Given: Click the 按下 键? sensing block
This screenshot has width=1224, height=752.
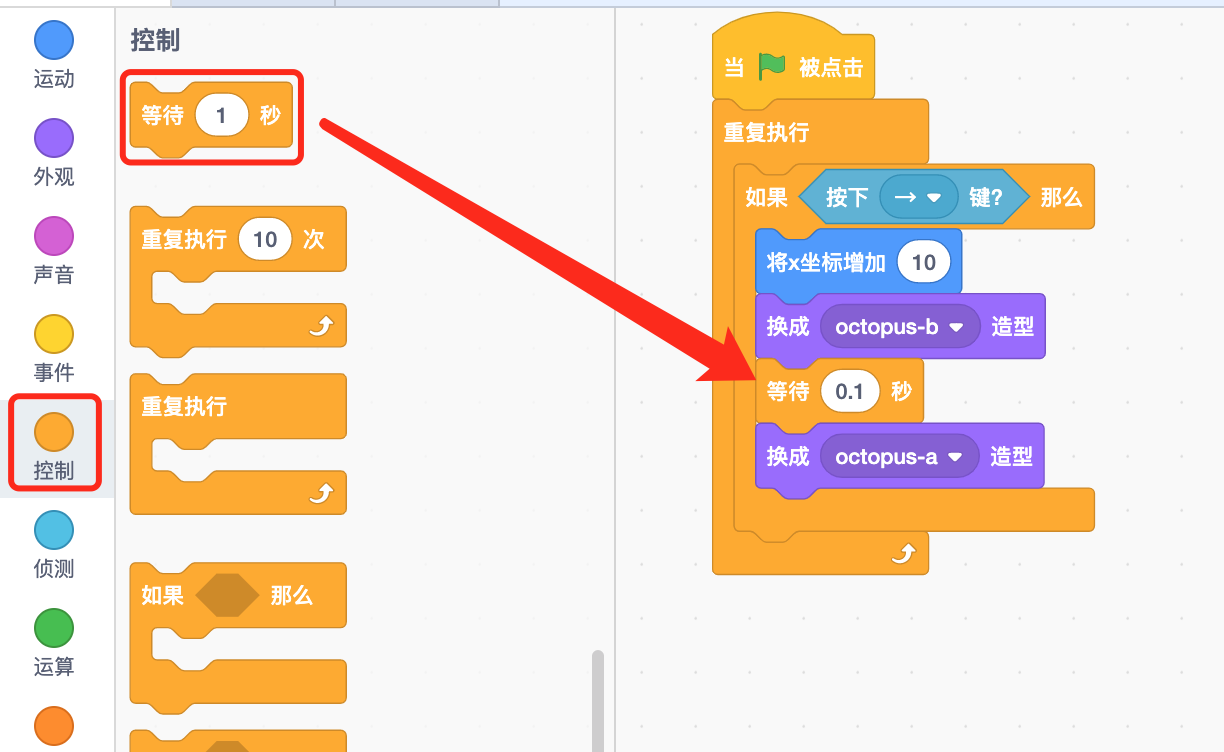Looking at the screenshot, I should tap(914, 198).
